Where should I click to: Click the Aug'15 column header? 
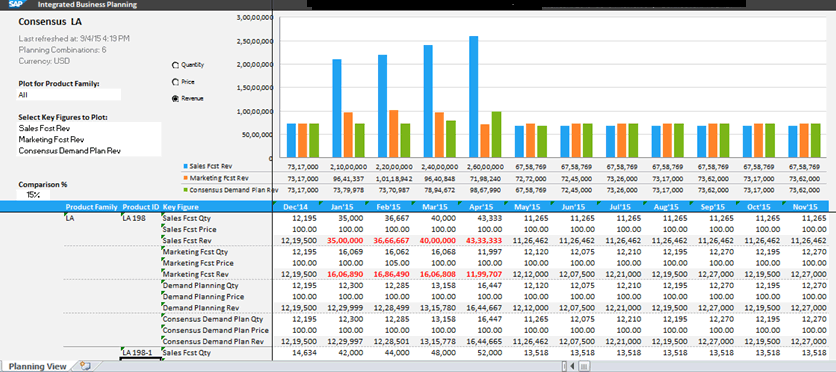point(666,207)
